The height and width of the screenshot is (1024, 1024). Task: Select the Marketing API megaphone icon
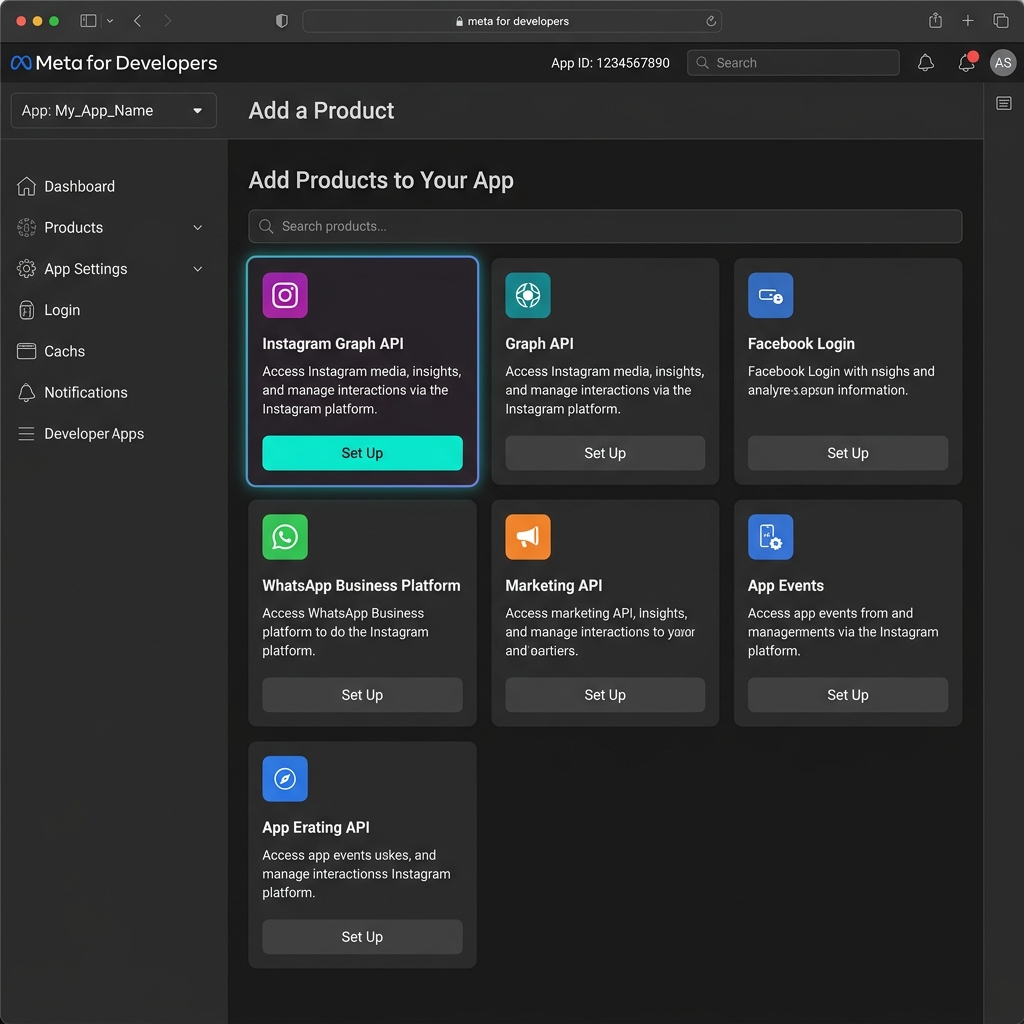click(x=528, y=537)
